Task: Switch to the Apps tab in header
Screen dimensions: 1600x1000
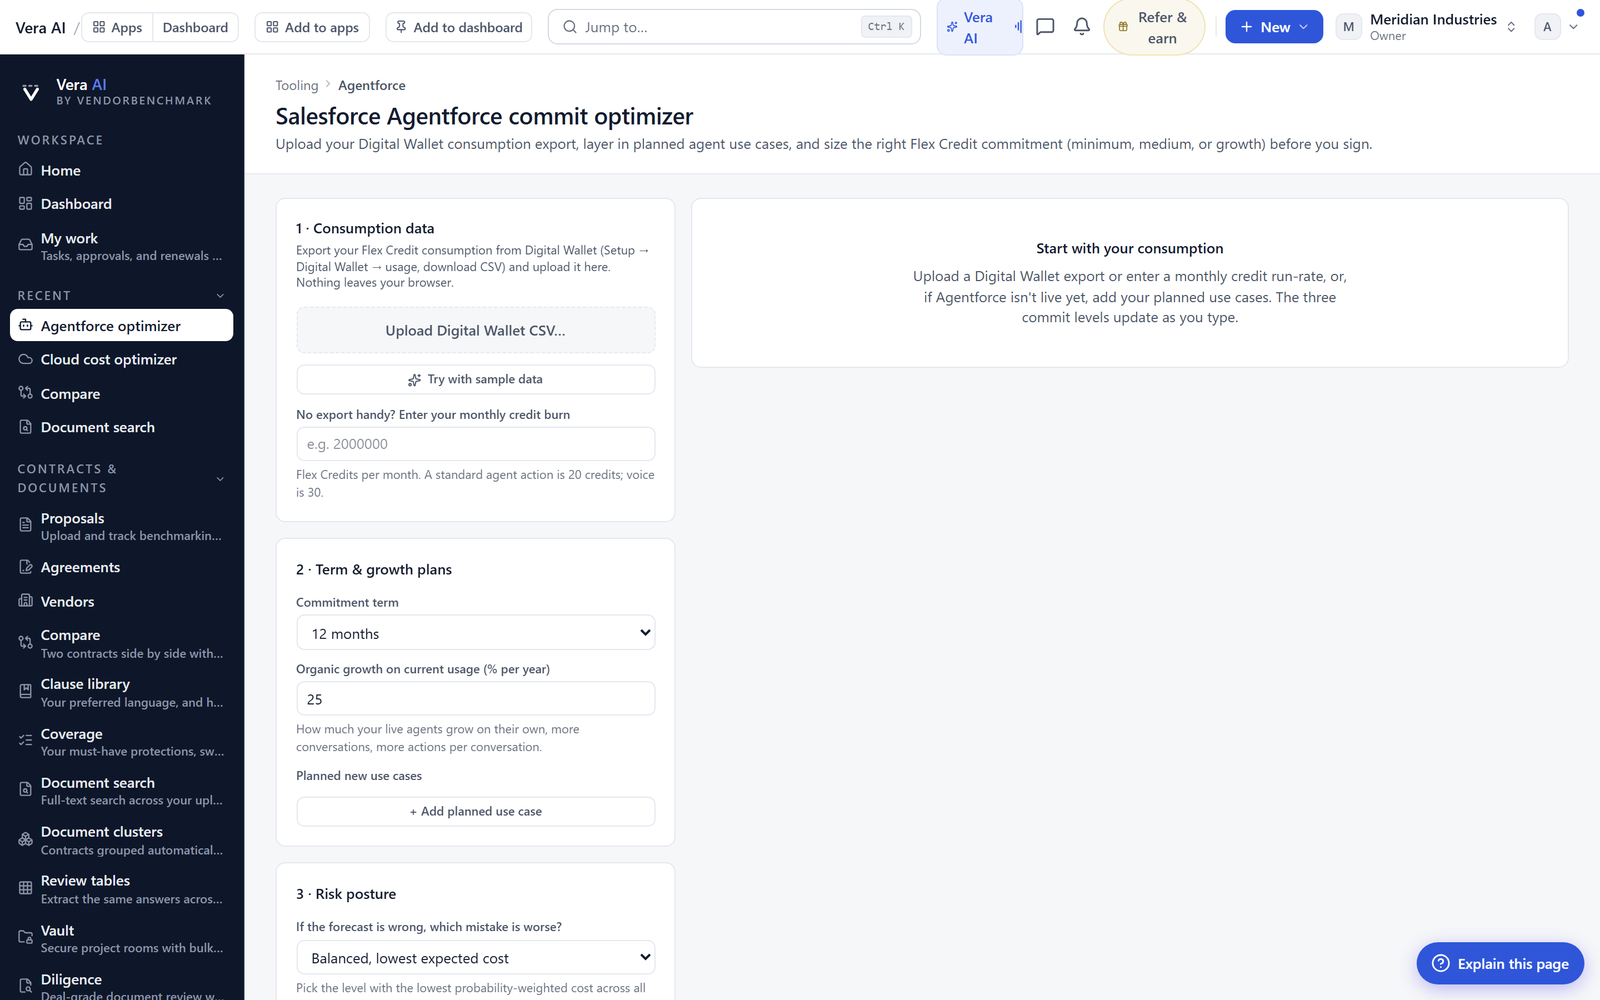Action: [x=117, y=27]
